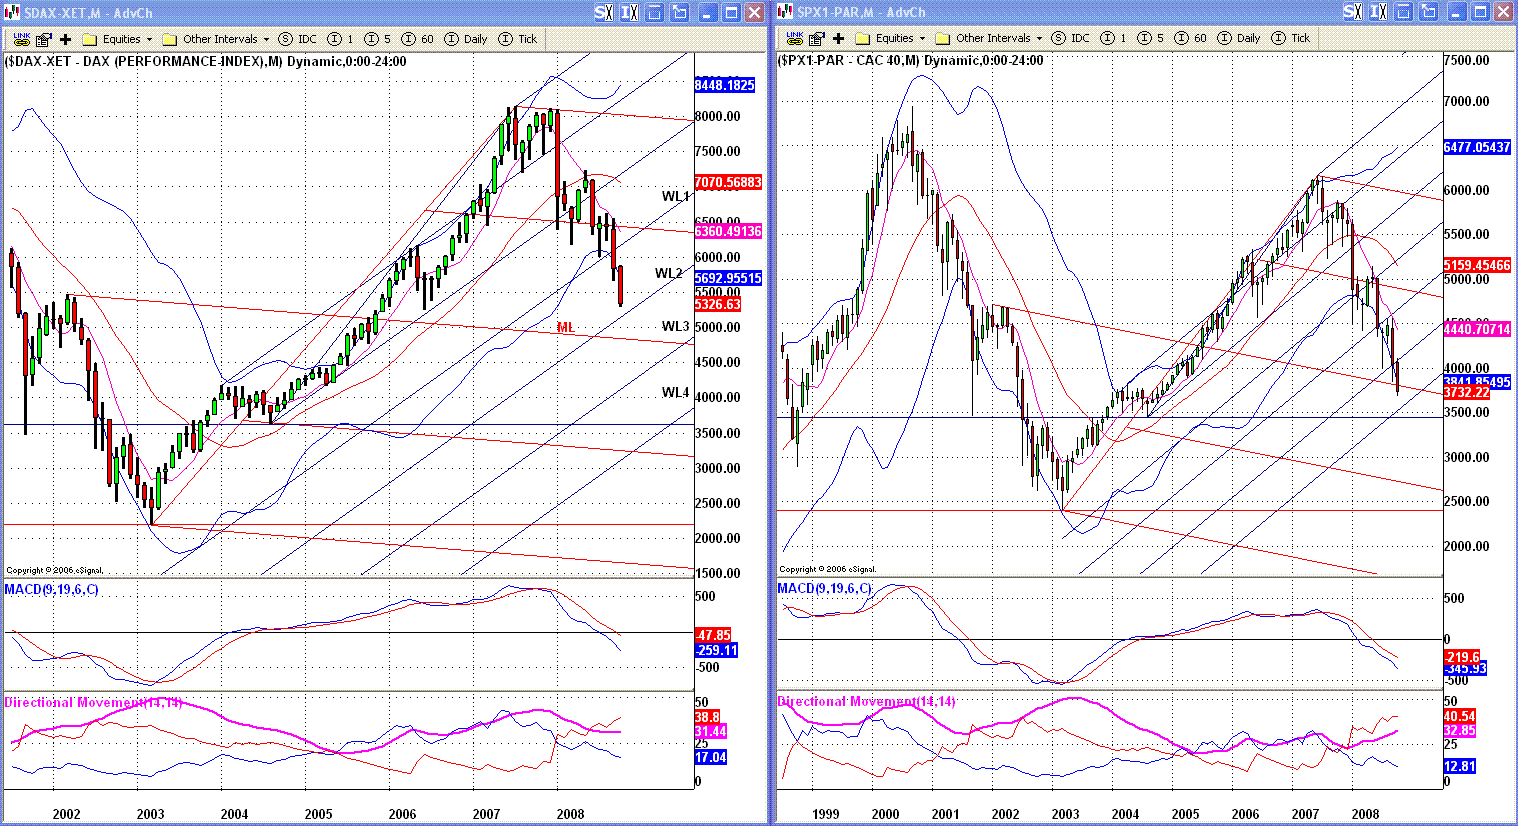Expand the Equities dropdown in CAC 40 window

[891, 38]
